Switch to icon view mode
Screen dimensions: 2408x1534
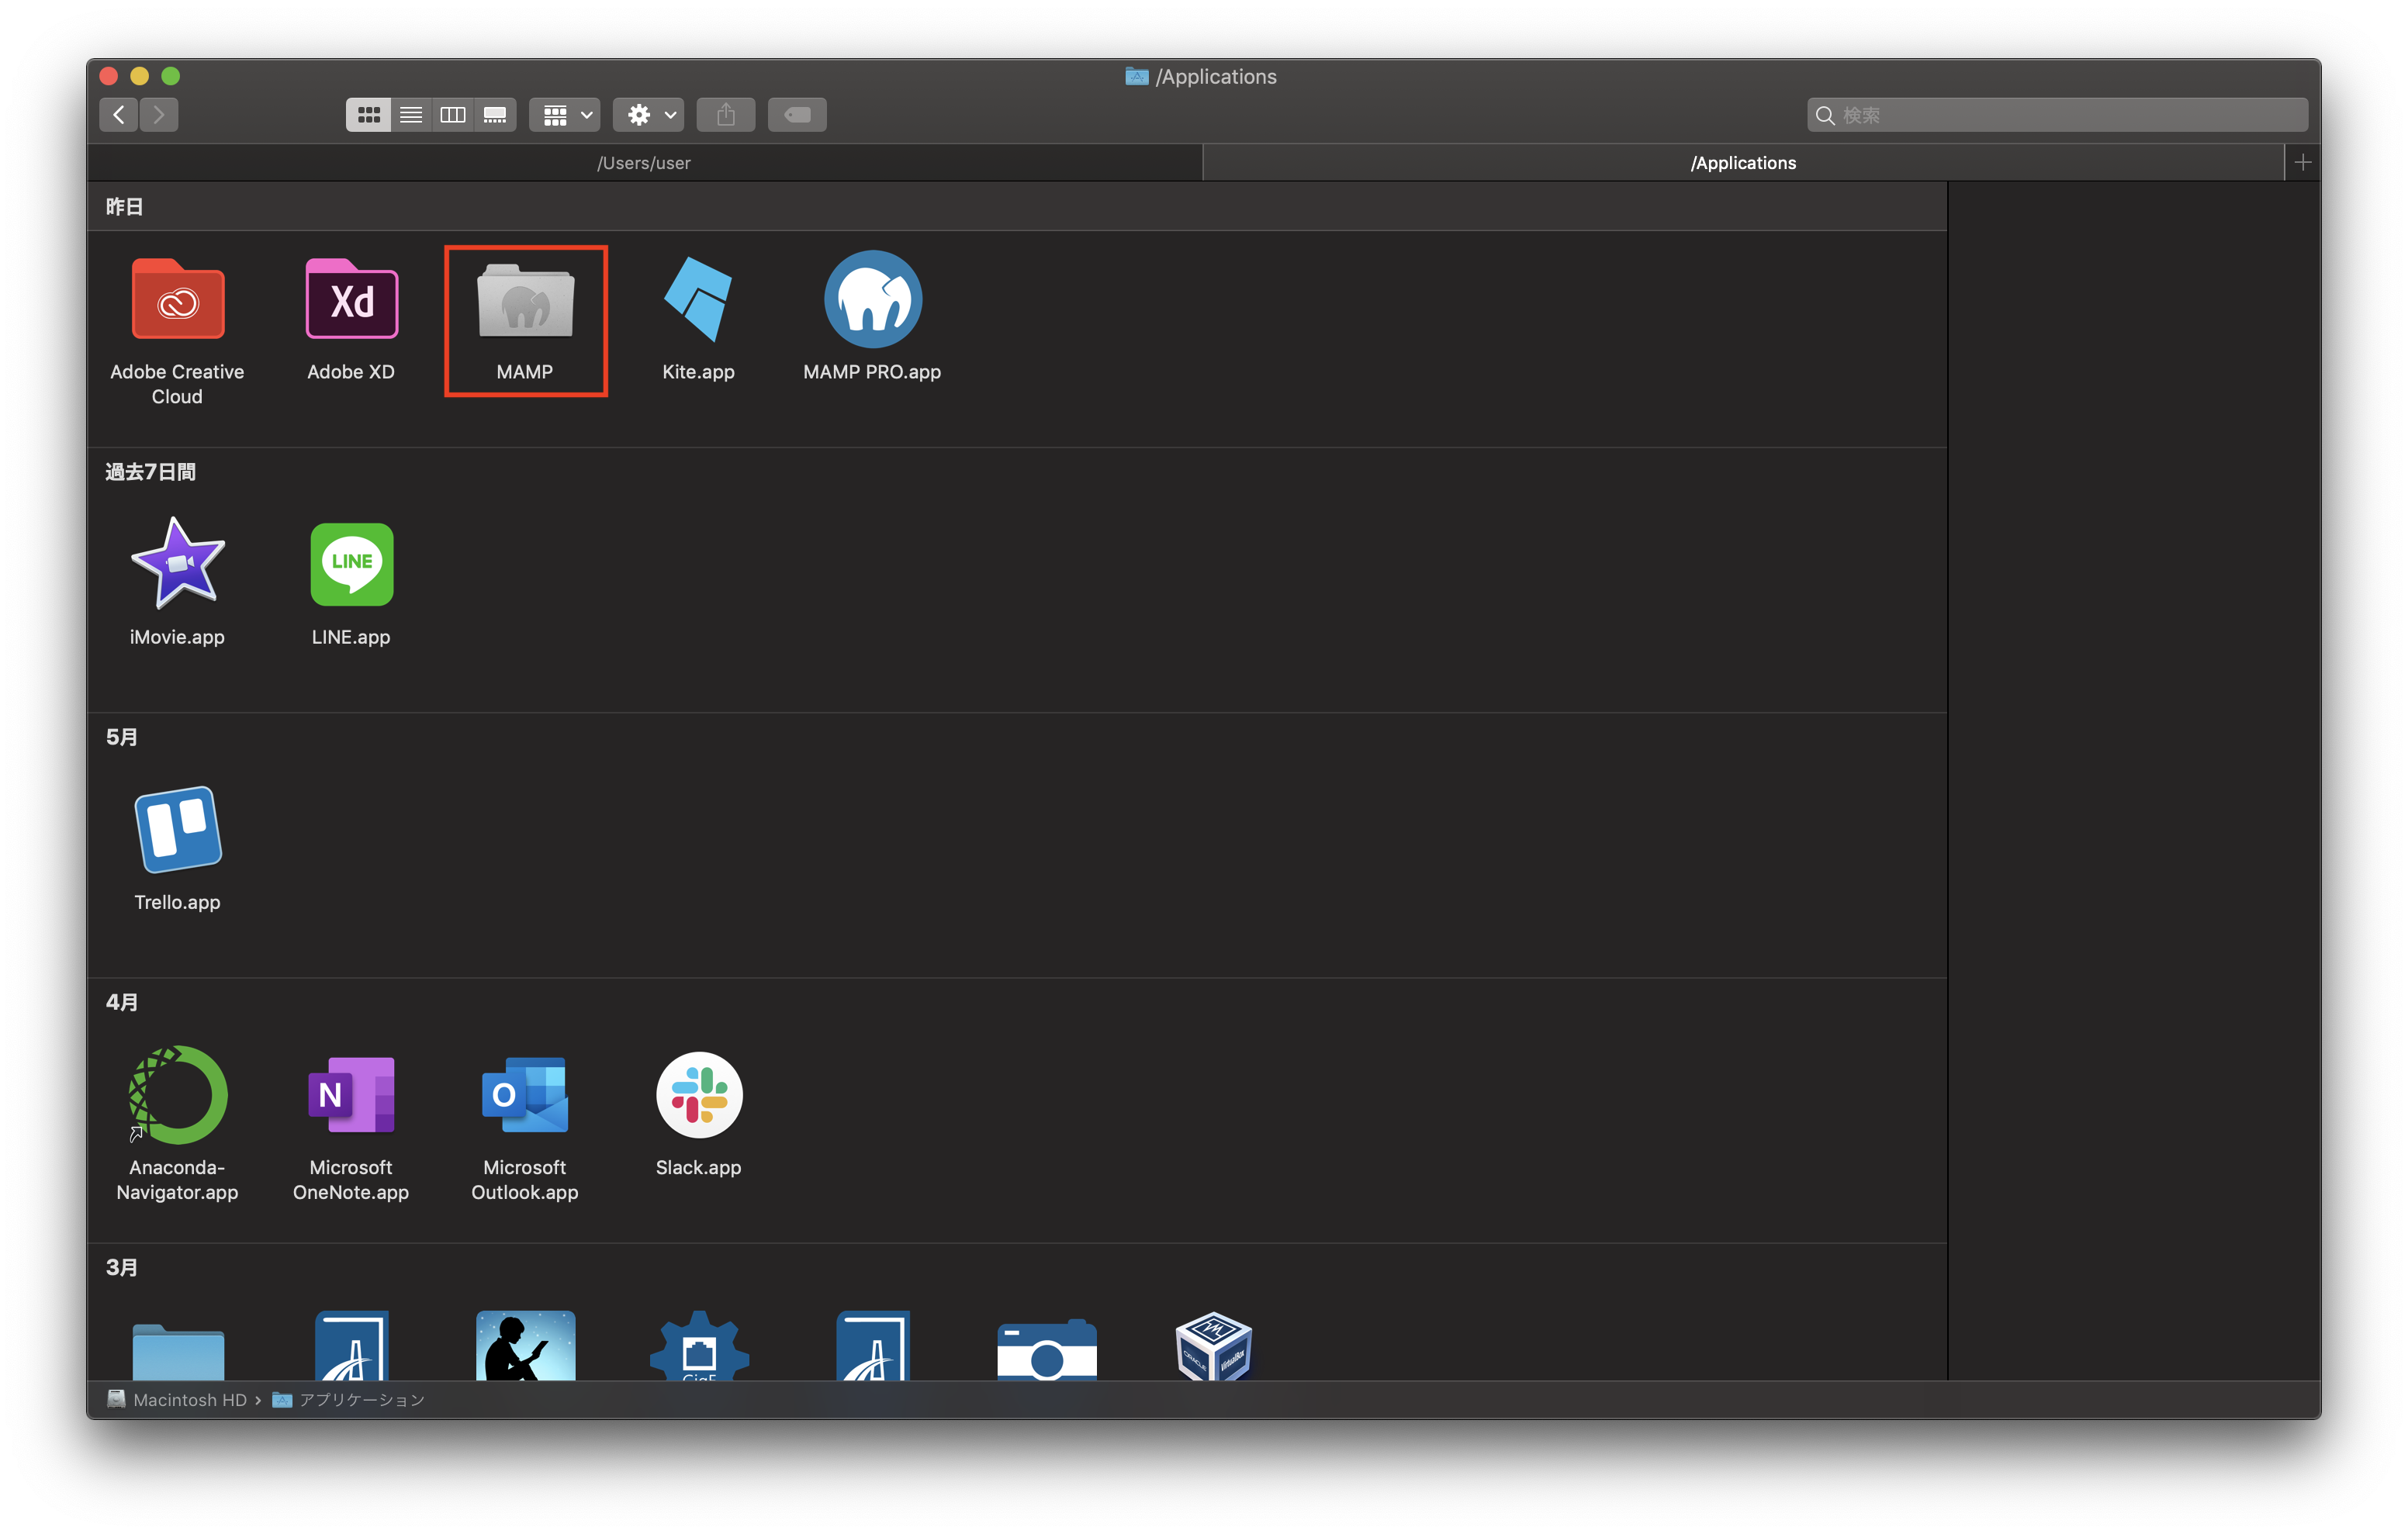click(x=368, y=115)
